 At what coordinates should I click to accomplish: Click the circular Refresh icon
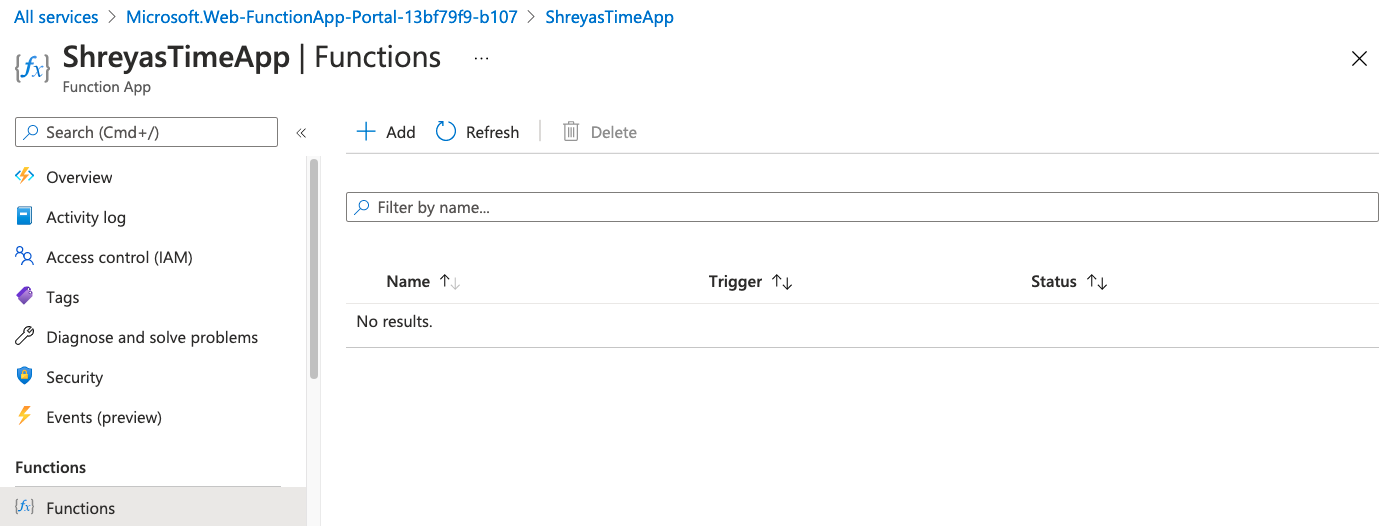pos(446,131)
